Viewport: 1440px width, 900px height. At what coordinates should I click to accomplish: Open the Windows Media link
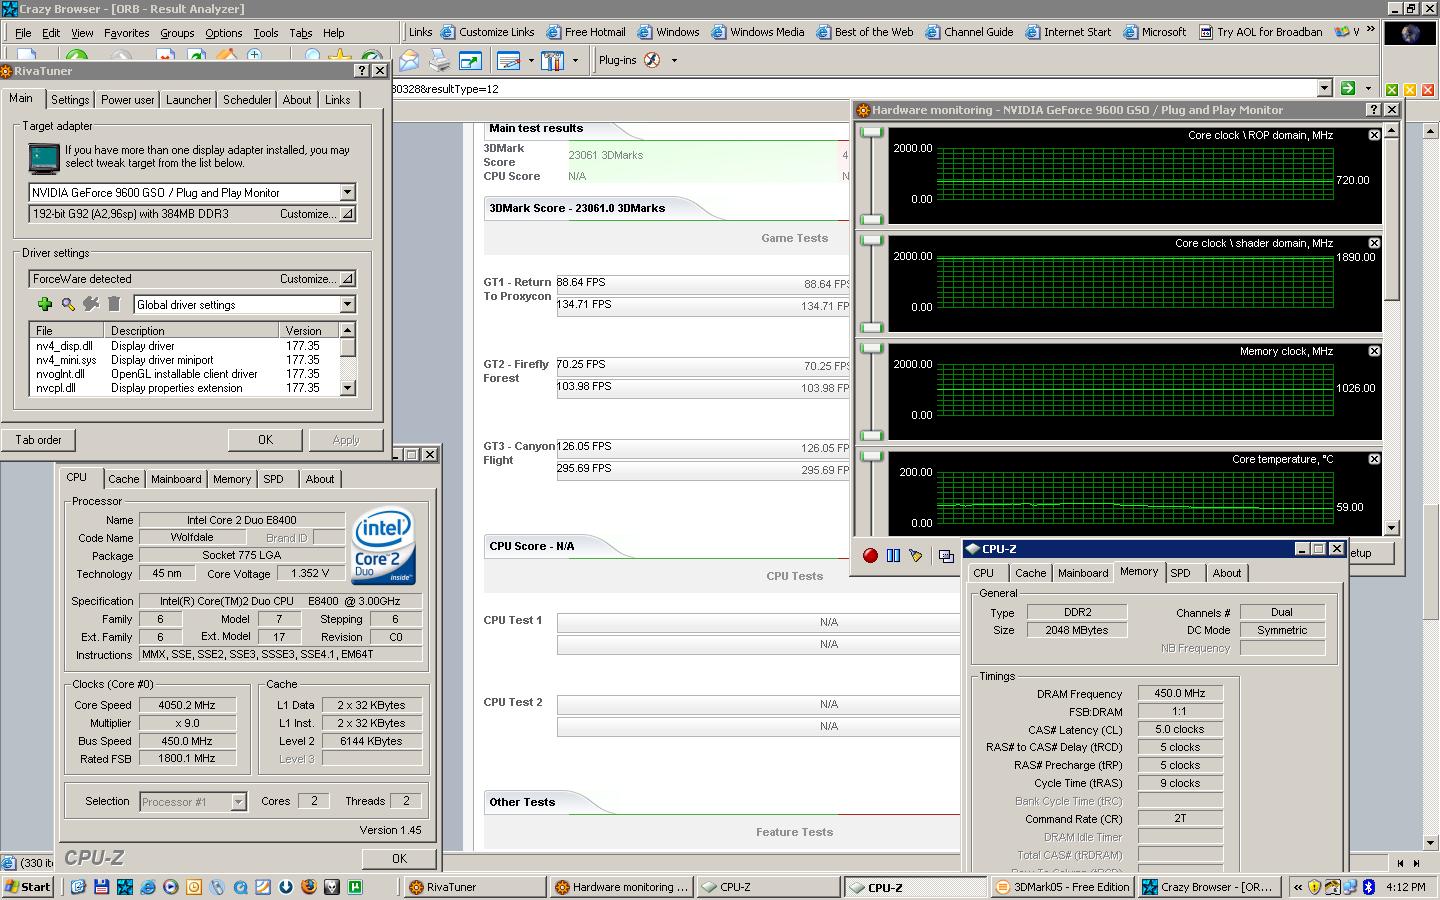point(758,32)
